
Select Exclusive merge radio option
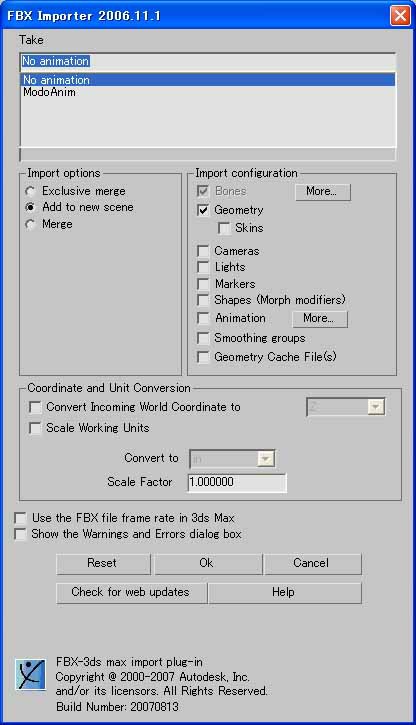[x=31, y=191]
